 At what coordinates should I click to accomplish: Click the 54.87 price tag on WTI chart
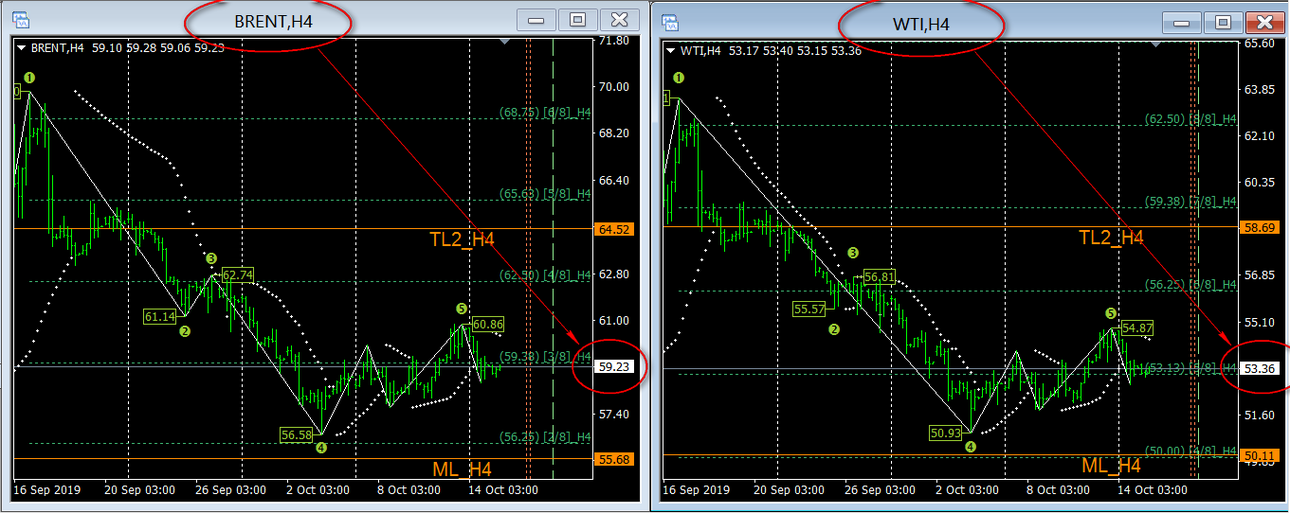pos(1138,327)
